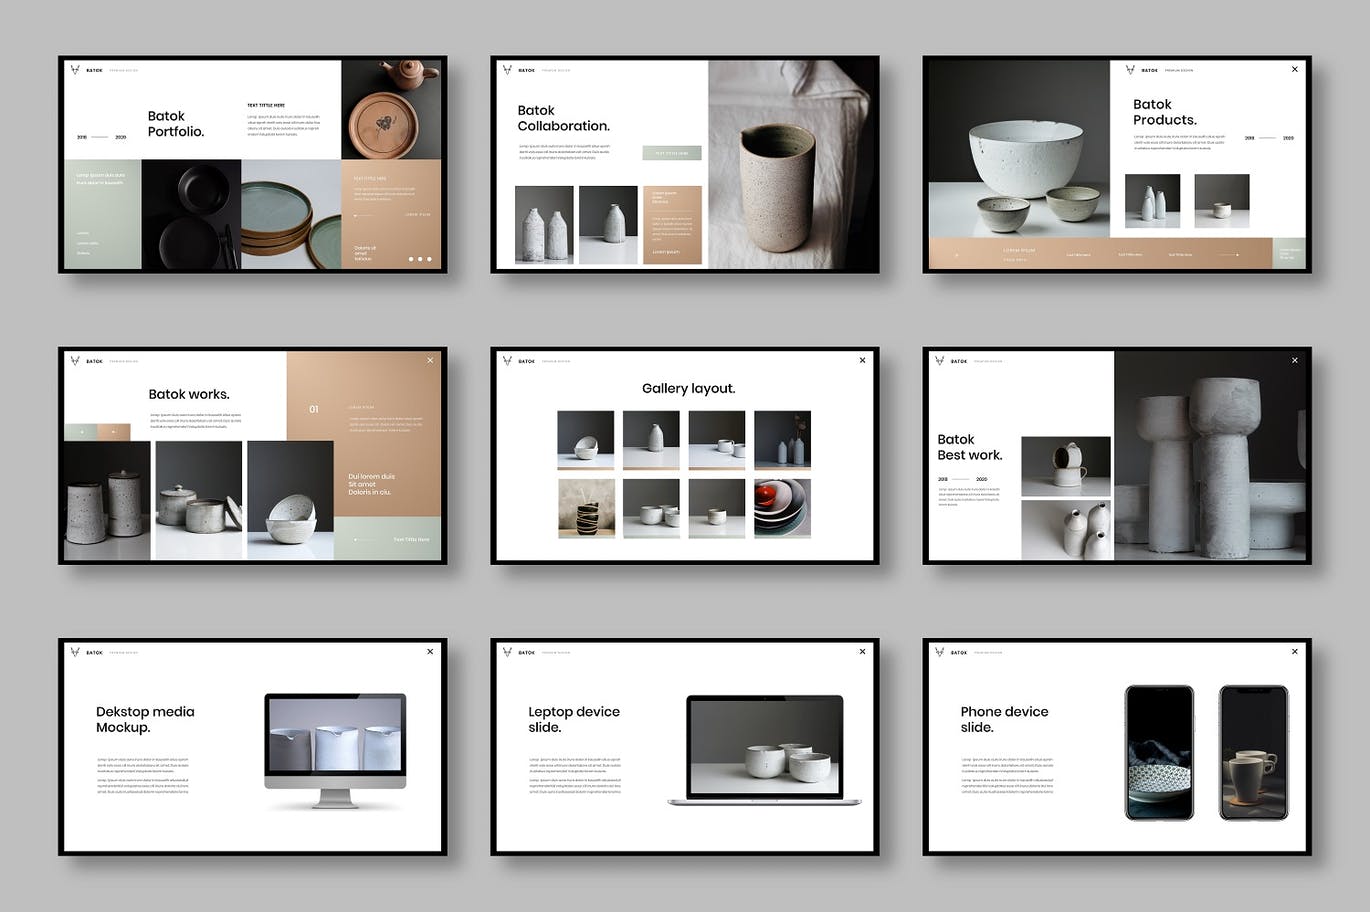
Task: Click the deer logo on Batok Collaboration slide
Action: (x=507, y=70)
